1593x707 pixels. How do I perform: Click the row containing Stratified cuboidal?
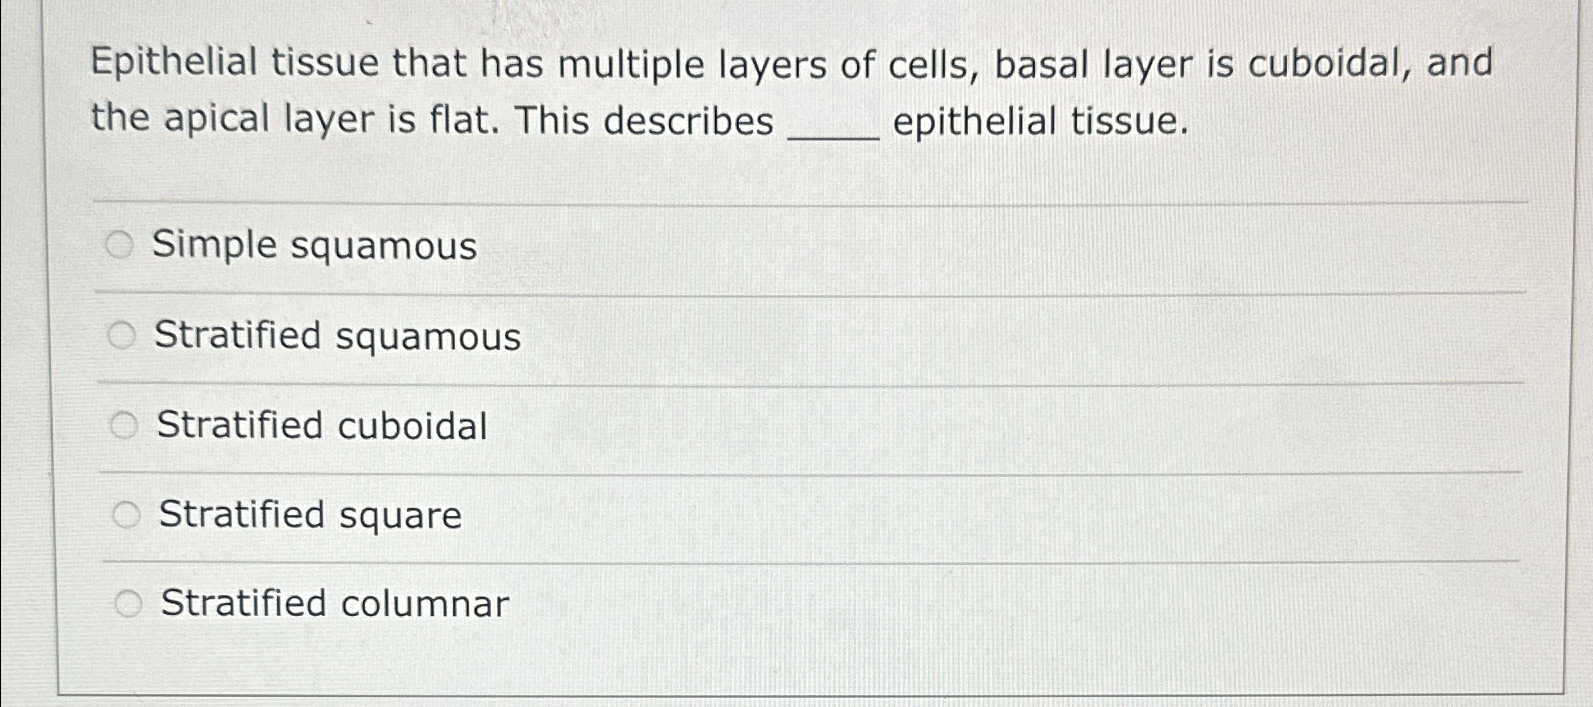click(700, 426)
